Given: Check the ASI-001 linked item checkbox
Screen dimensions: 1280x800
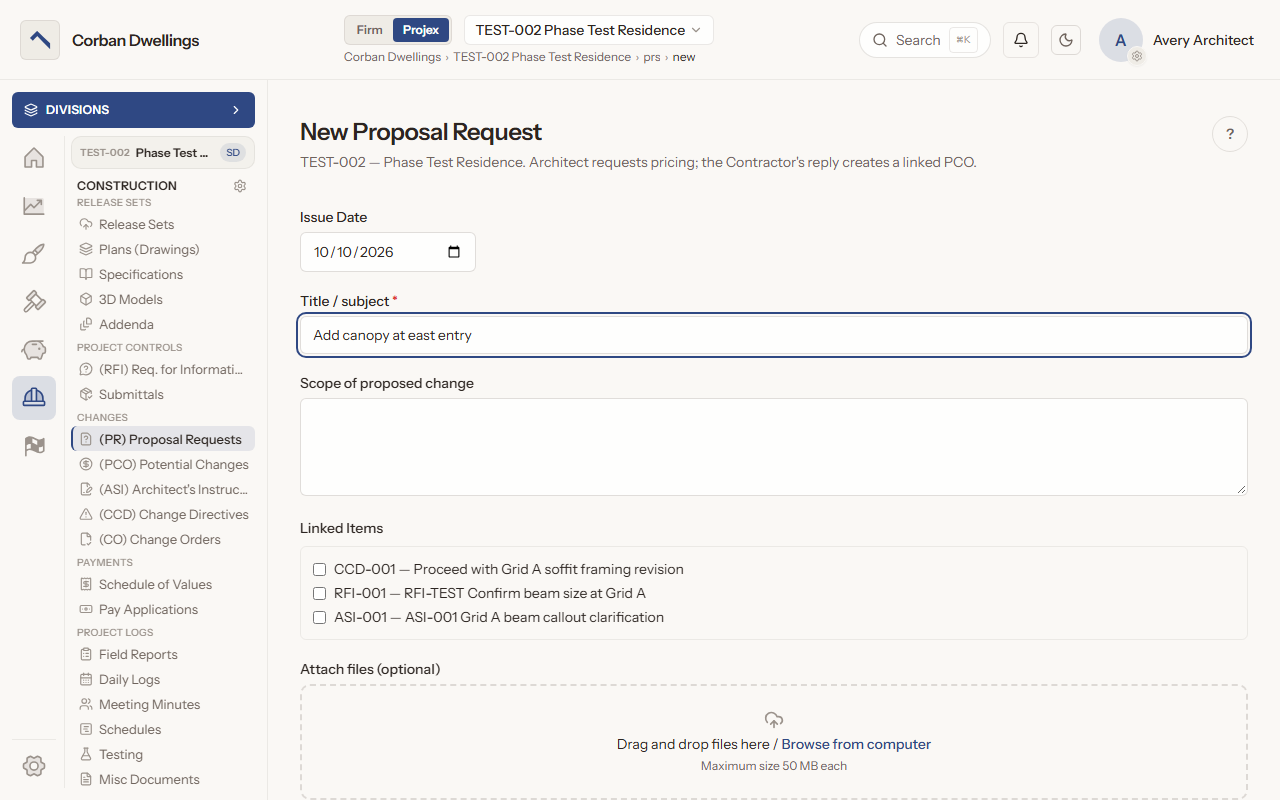Looking at the screenshot, I should 320,618.
